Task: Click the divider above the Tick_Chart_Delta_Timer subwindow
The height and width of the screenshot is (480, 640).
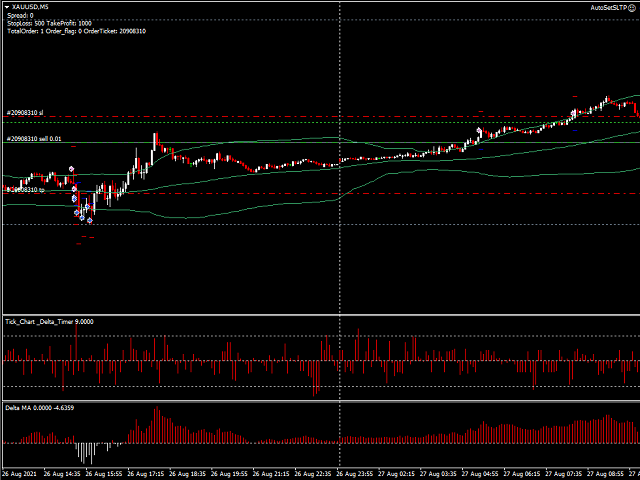Action: coord(320,315)
